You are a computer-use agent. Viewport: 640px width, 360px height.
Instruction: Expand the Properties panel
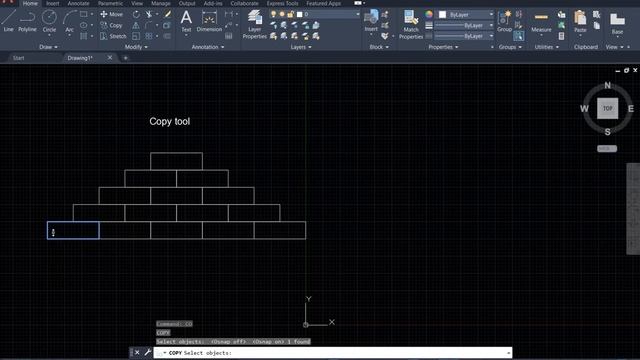(x=443, y=47)
